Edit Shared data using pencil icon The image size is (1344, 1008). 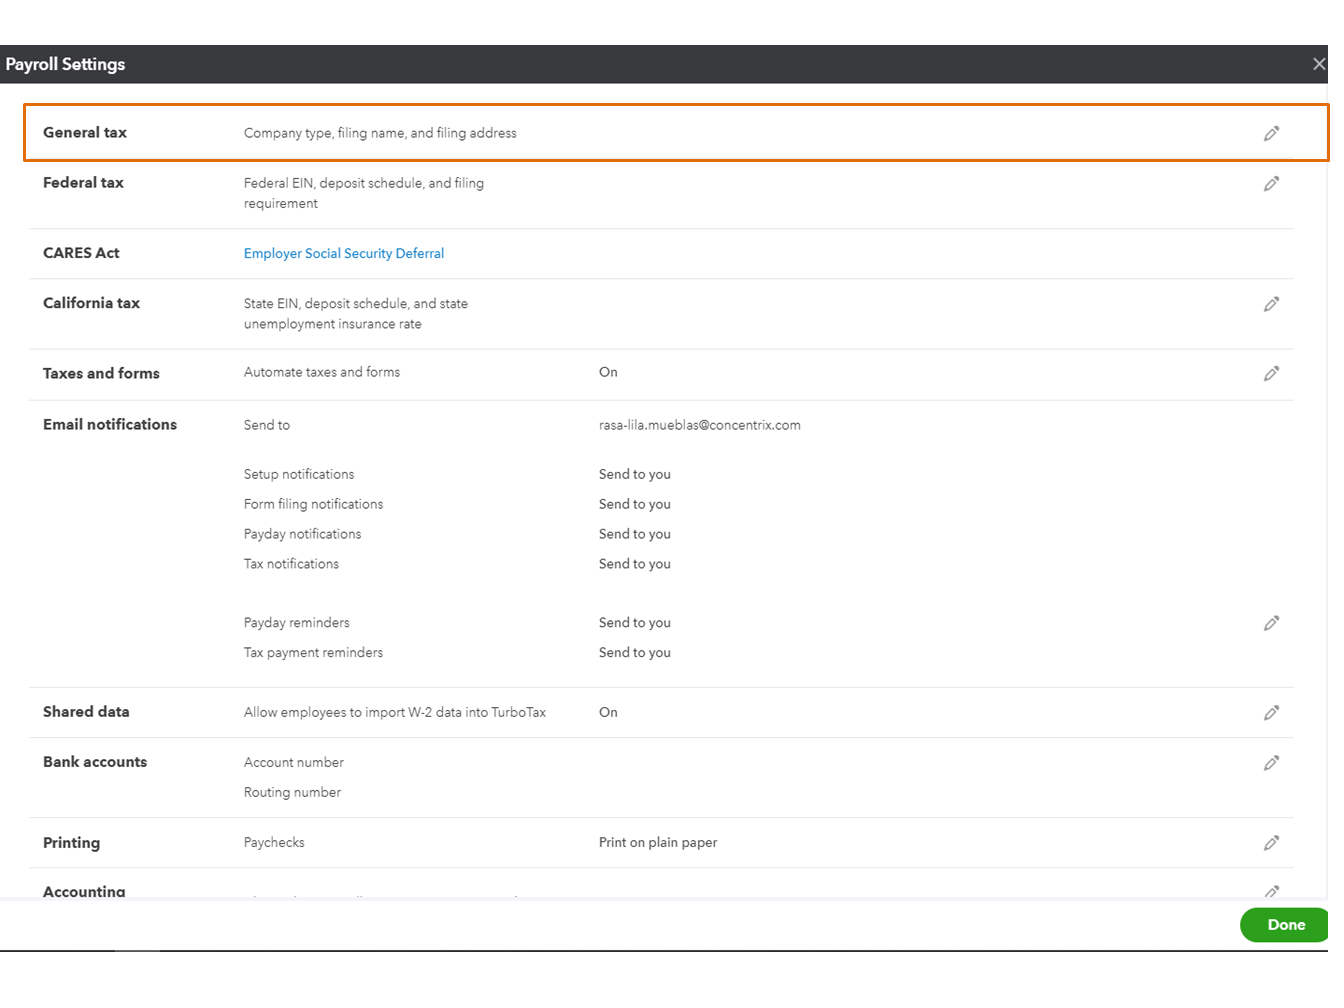(x=1271, y=712)
